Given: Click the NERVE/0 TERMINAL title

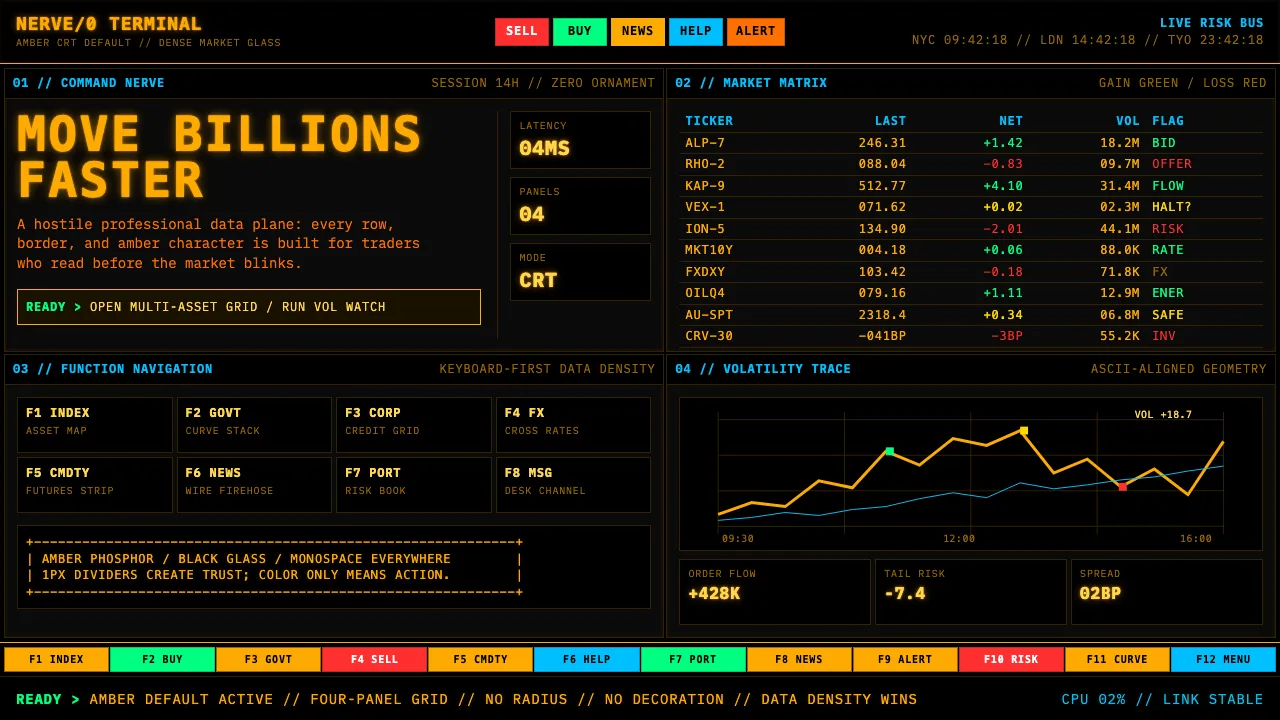Looking at the screenshot, I should click(x=109, y=24).
